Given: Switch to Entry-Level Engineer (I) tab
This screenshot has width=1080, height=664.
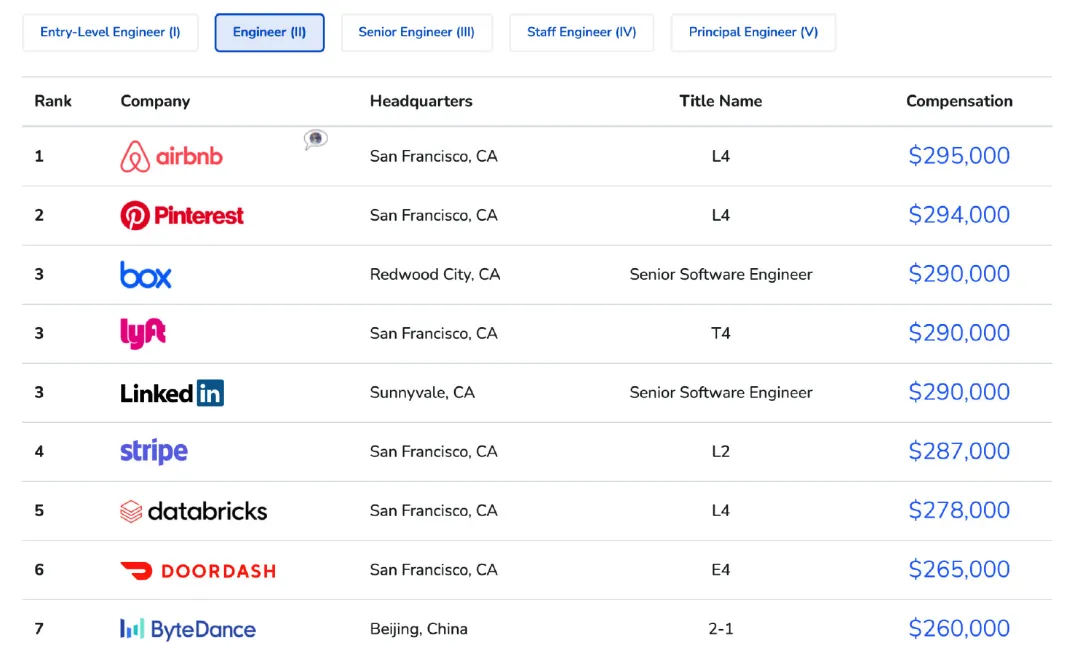Looking at the screenshot, I should 110,32.
